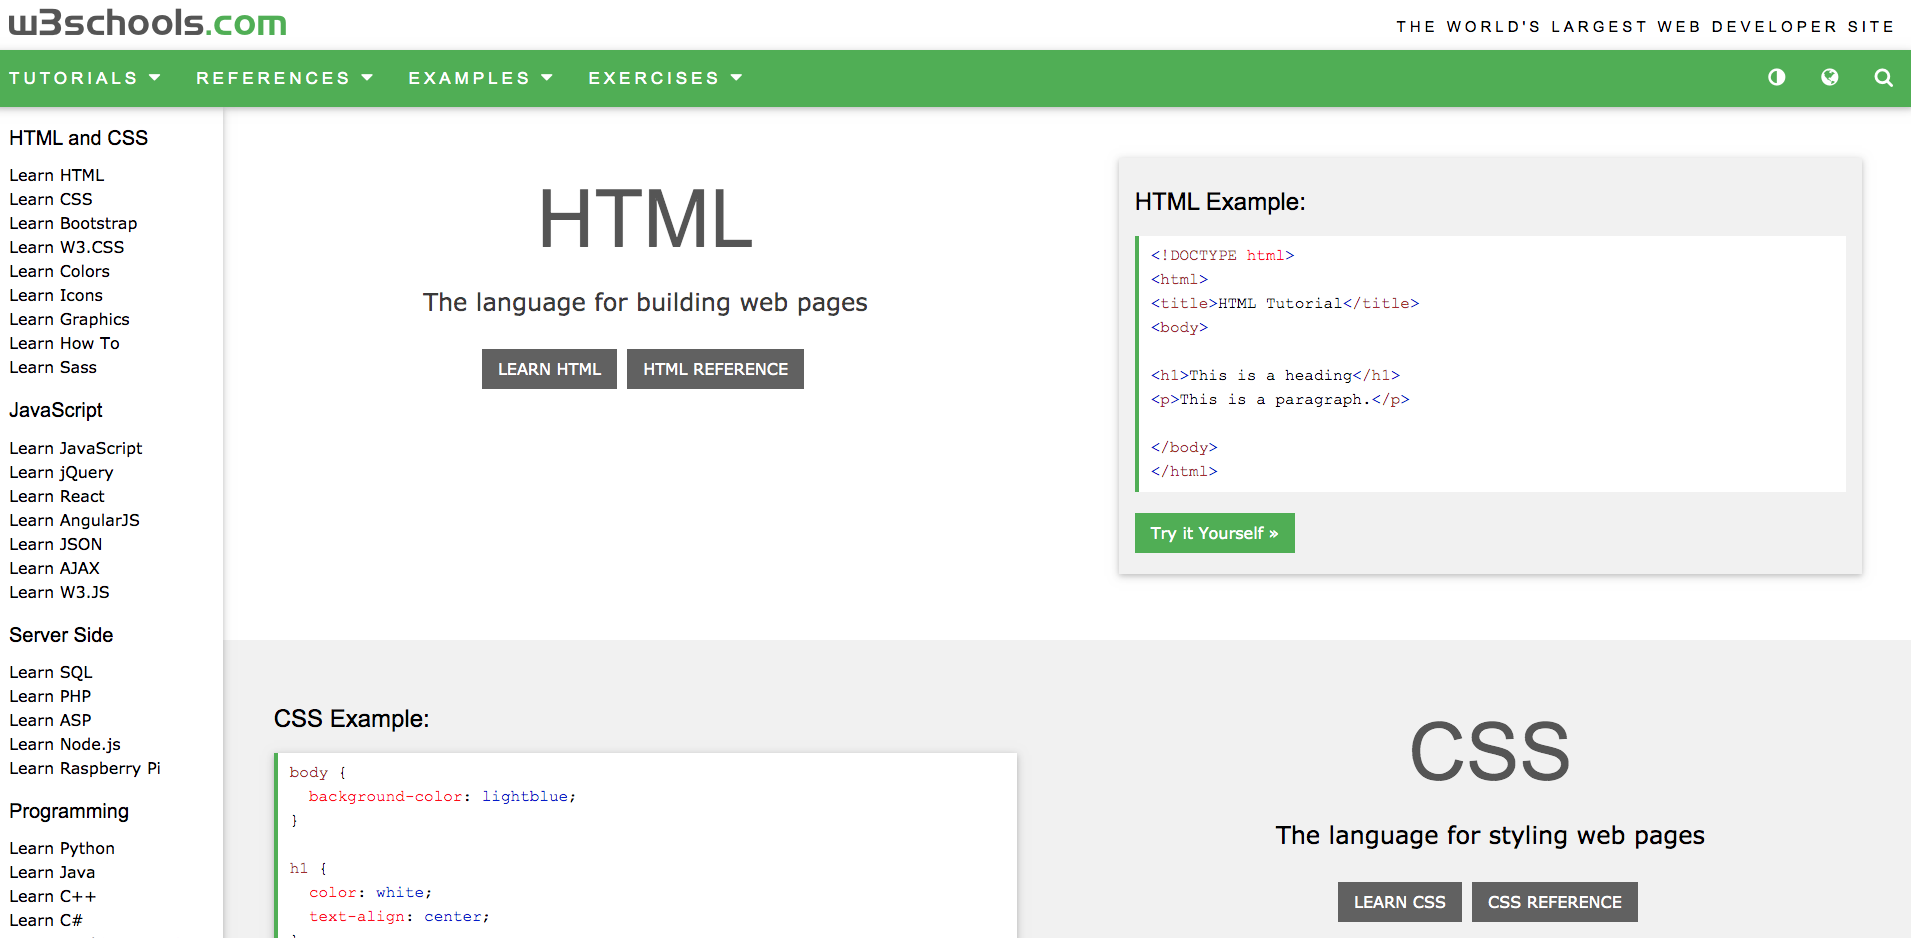
Task: Open the Learn Raspberry Pi link
Action: click(x=85, y=768)
